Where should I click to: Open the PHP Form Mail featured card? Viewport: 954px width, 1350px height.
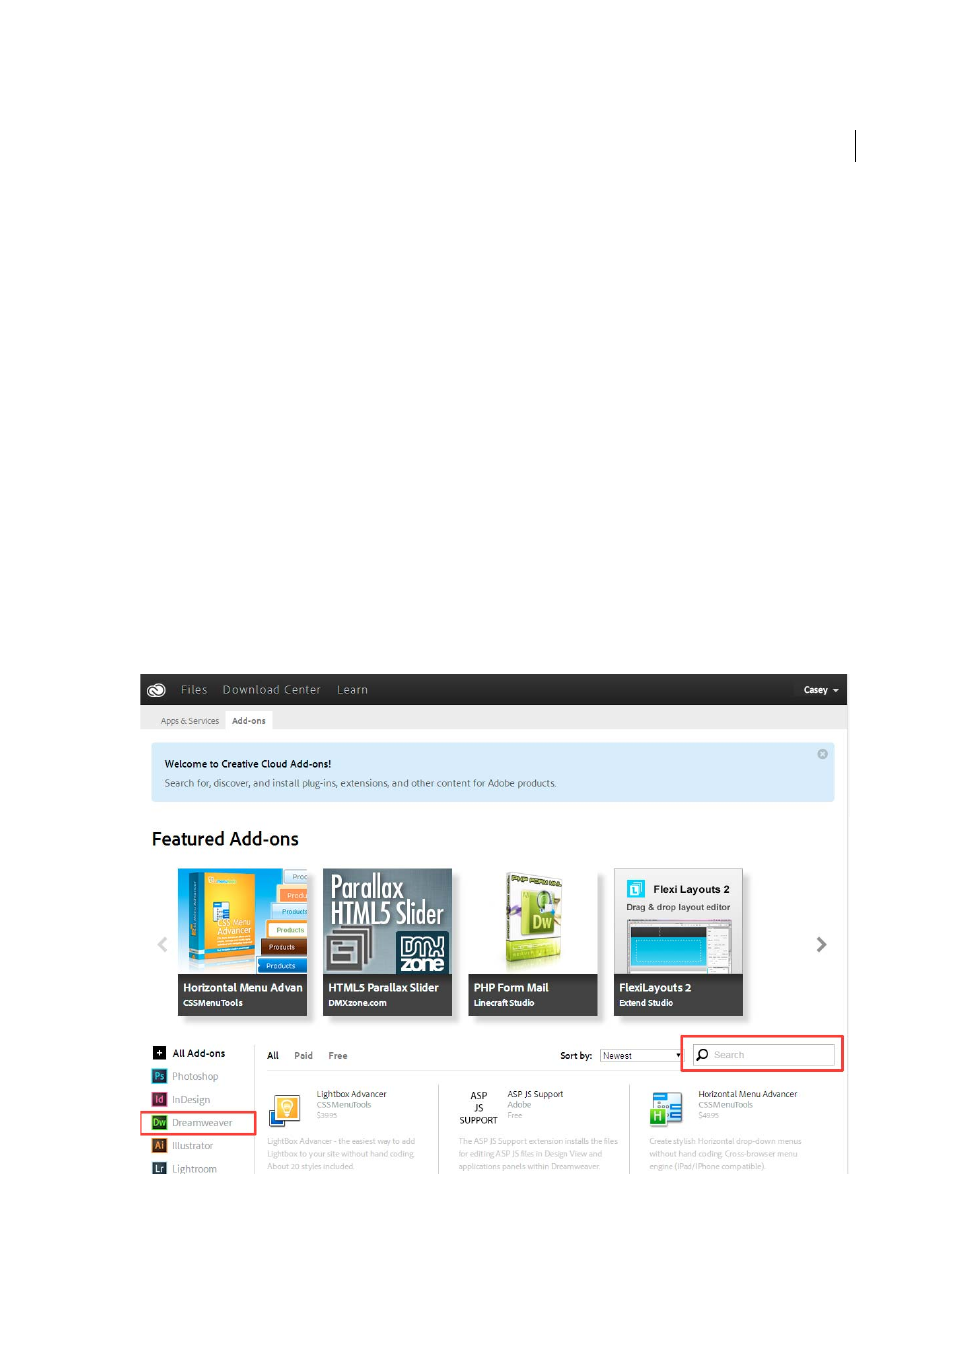[532, 942]
